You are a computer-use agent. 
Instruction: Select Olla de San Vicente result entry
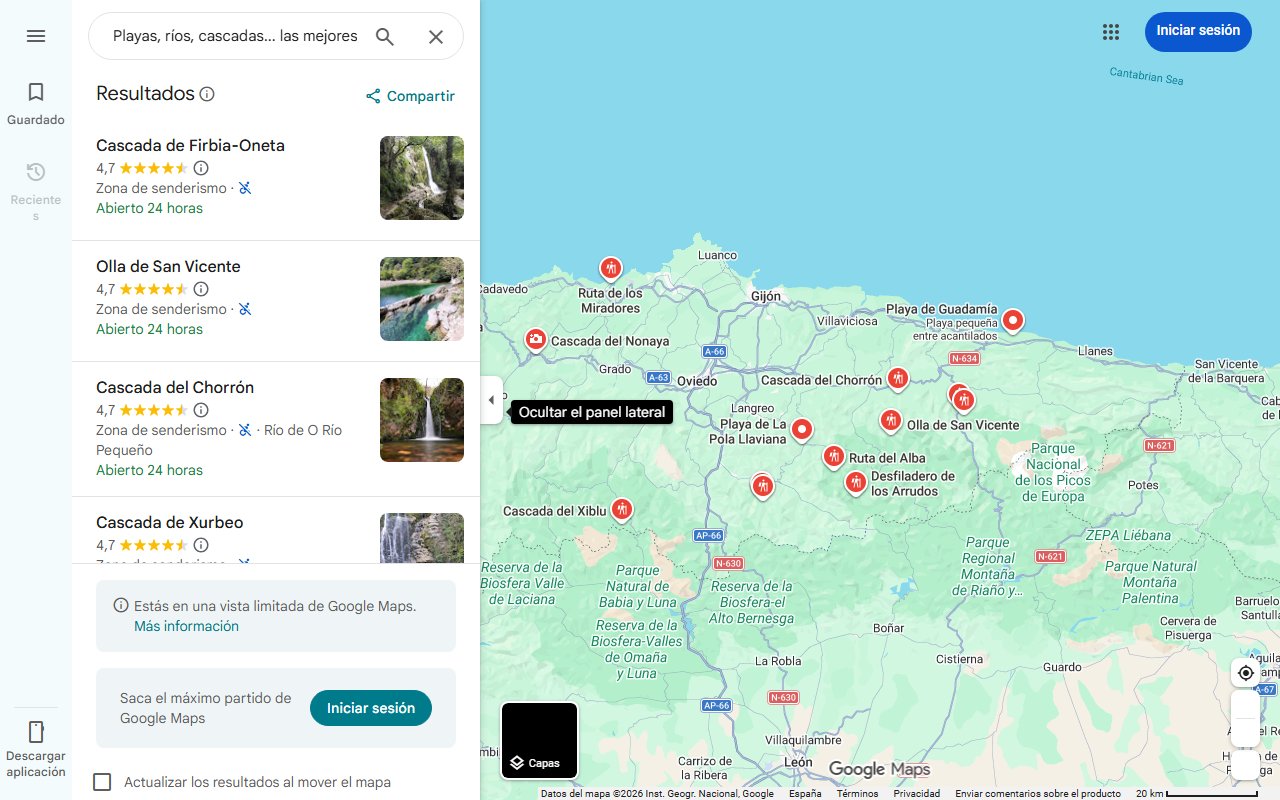pos(168,266)
